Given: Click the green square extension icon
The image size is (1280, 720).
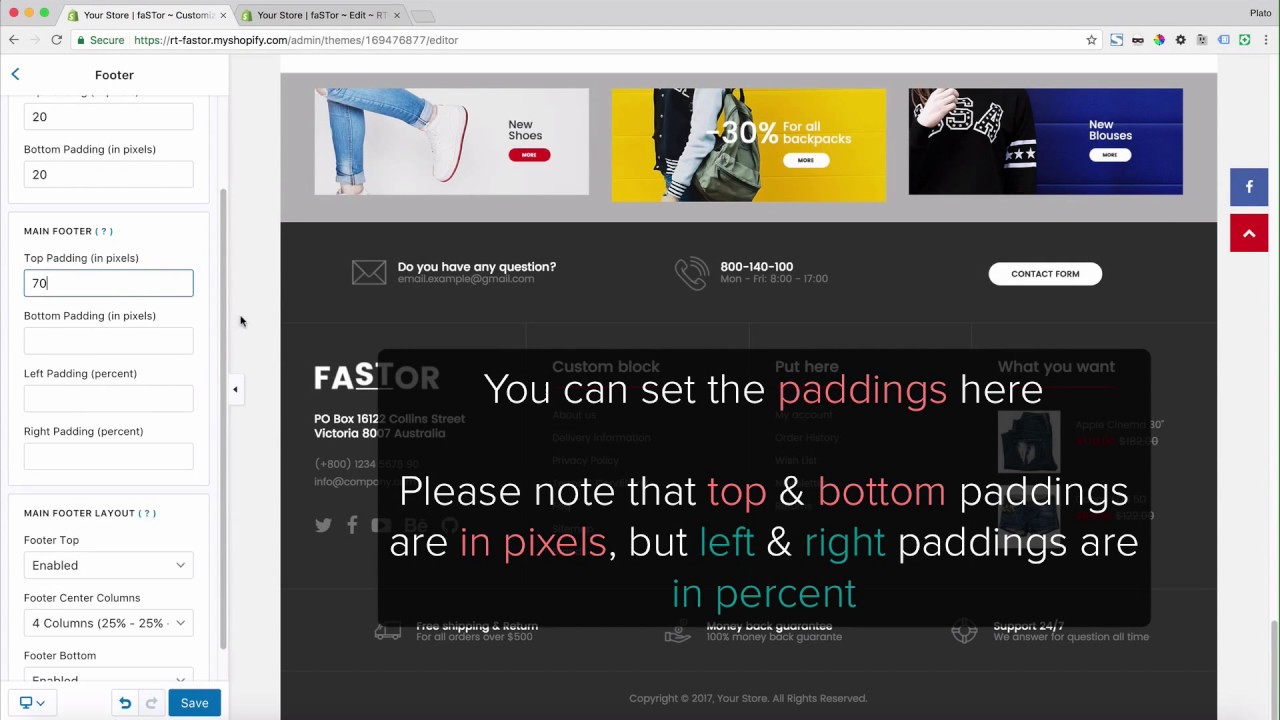Looking at the screenshot, I should coord(1244,40).
